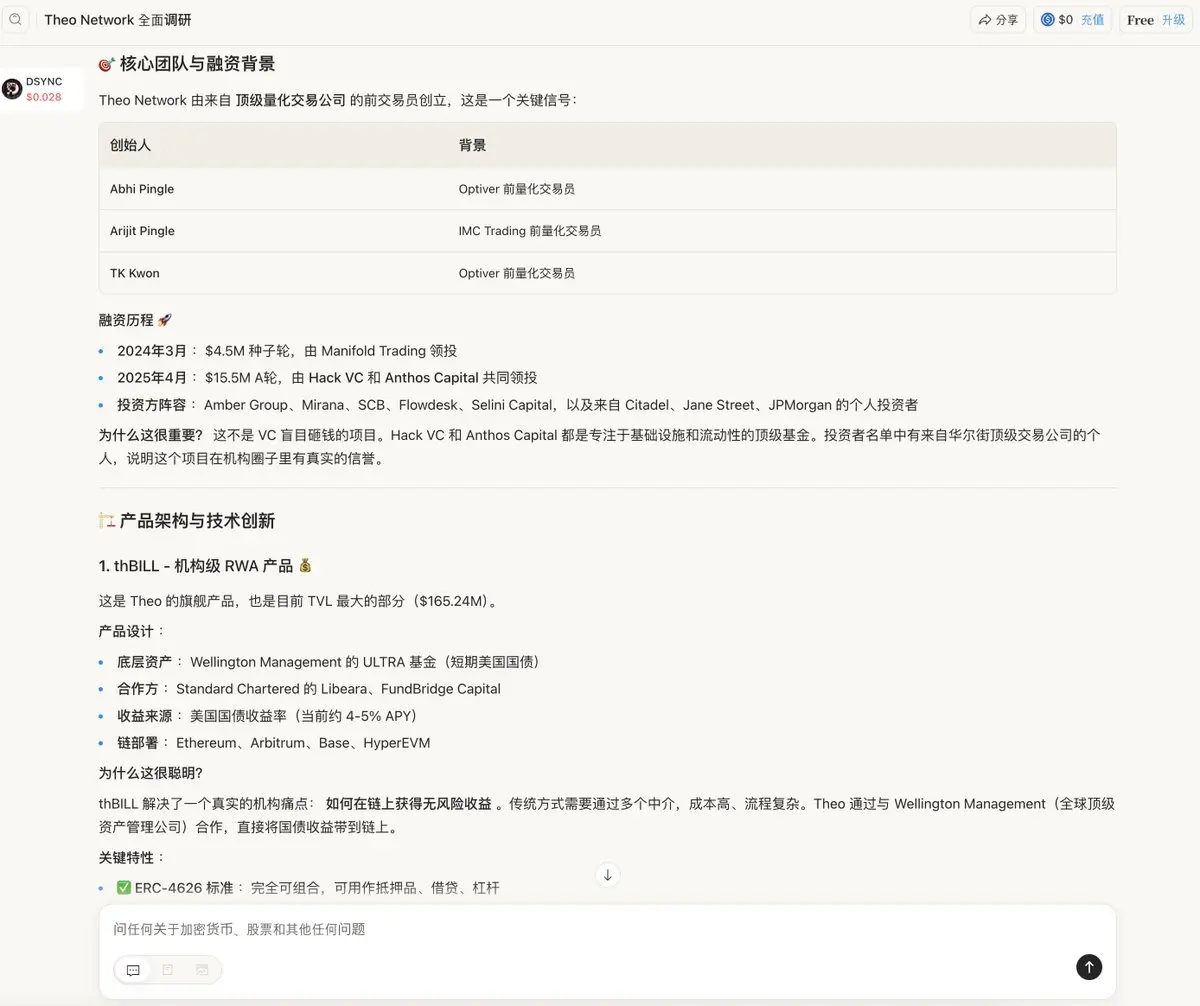Click the 1. thBILL - 机构级 RWA 产品 heading
This screenshot has height=1006, width=1200.
pyautogui.click(x=205, y=566)
